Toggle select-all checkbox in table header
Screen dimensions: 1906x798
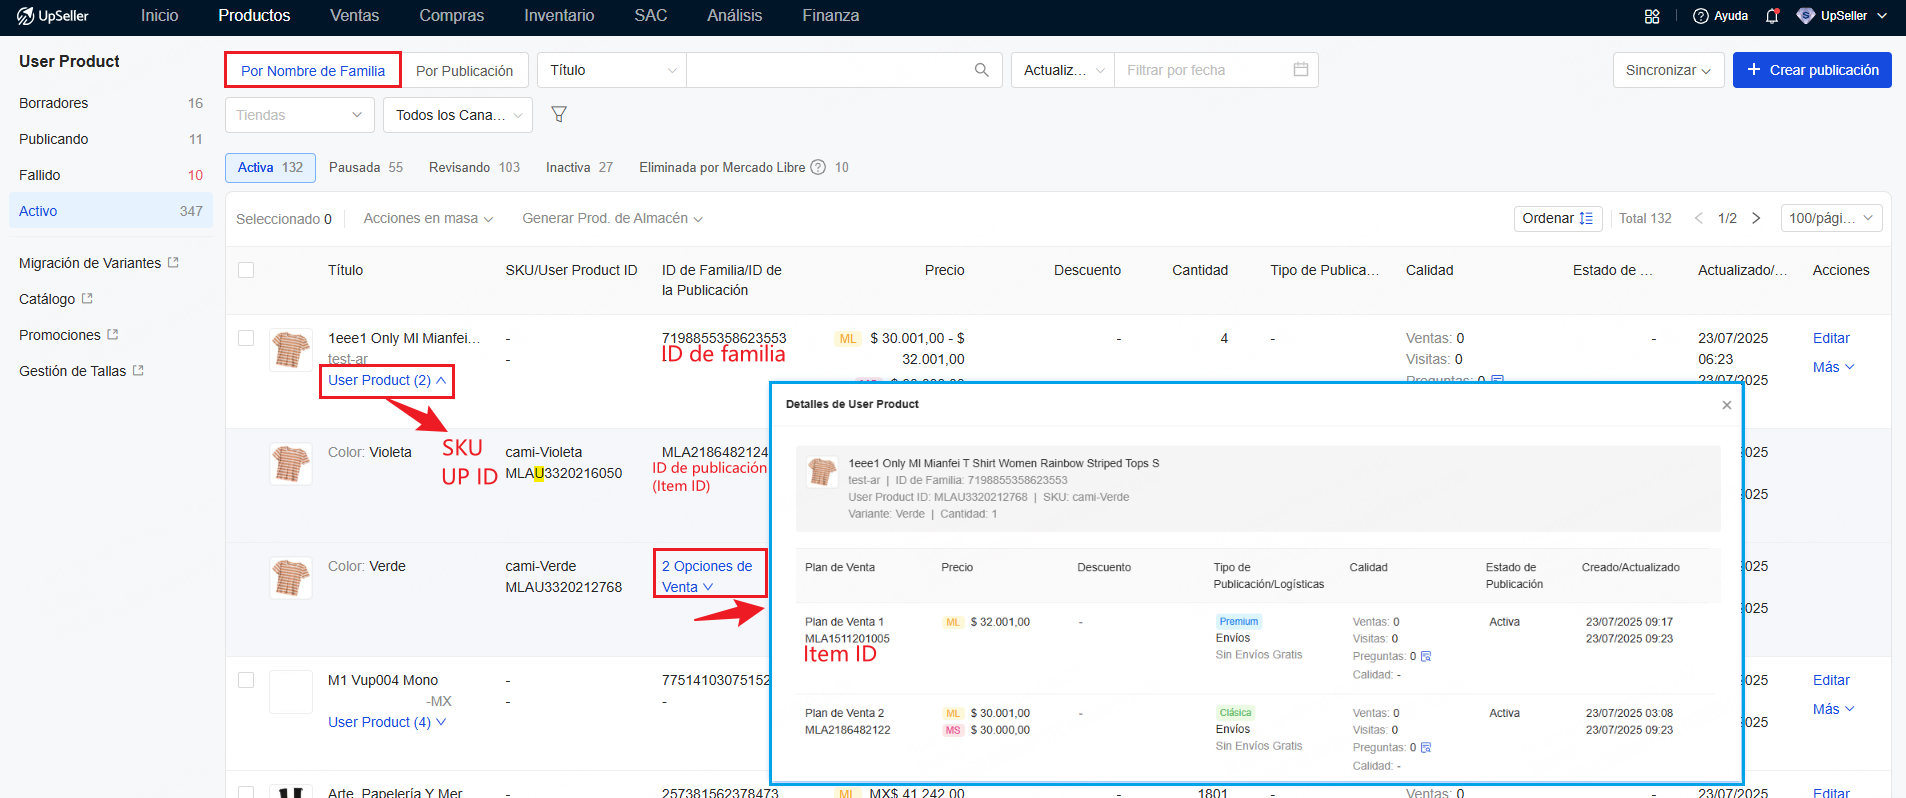point(246,270)
